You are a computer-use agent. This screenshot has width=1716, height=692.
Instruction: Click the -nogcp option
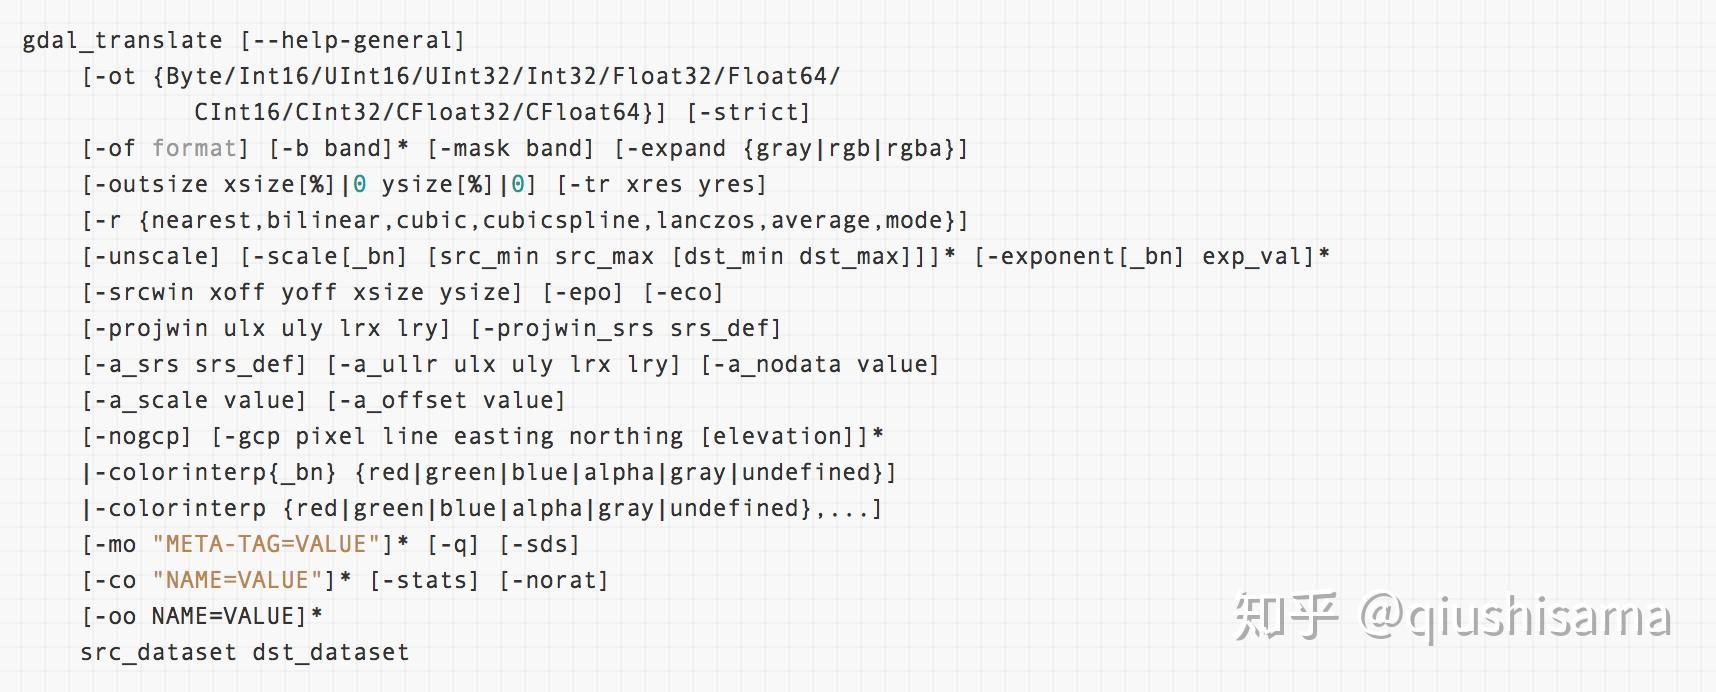coord(136,436)
